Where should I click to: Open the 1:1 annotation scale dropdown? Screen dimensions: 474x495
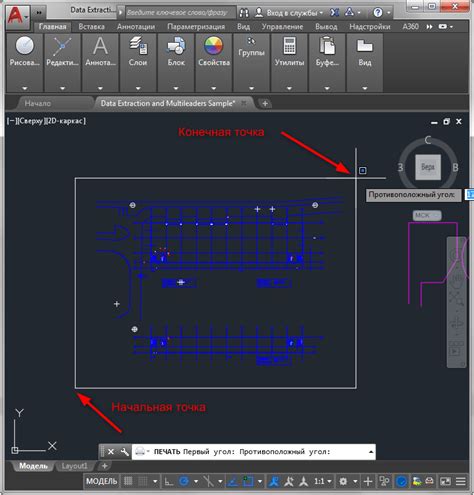323,481
